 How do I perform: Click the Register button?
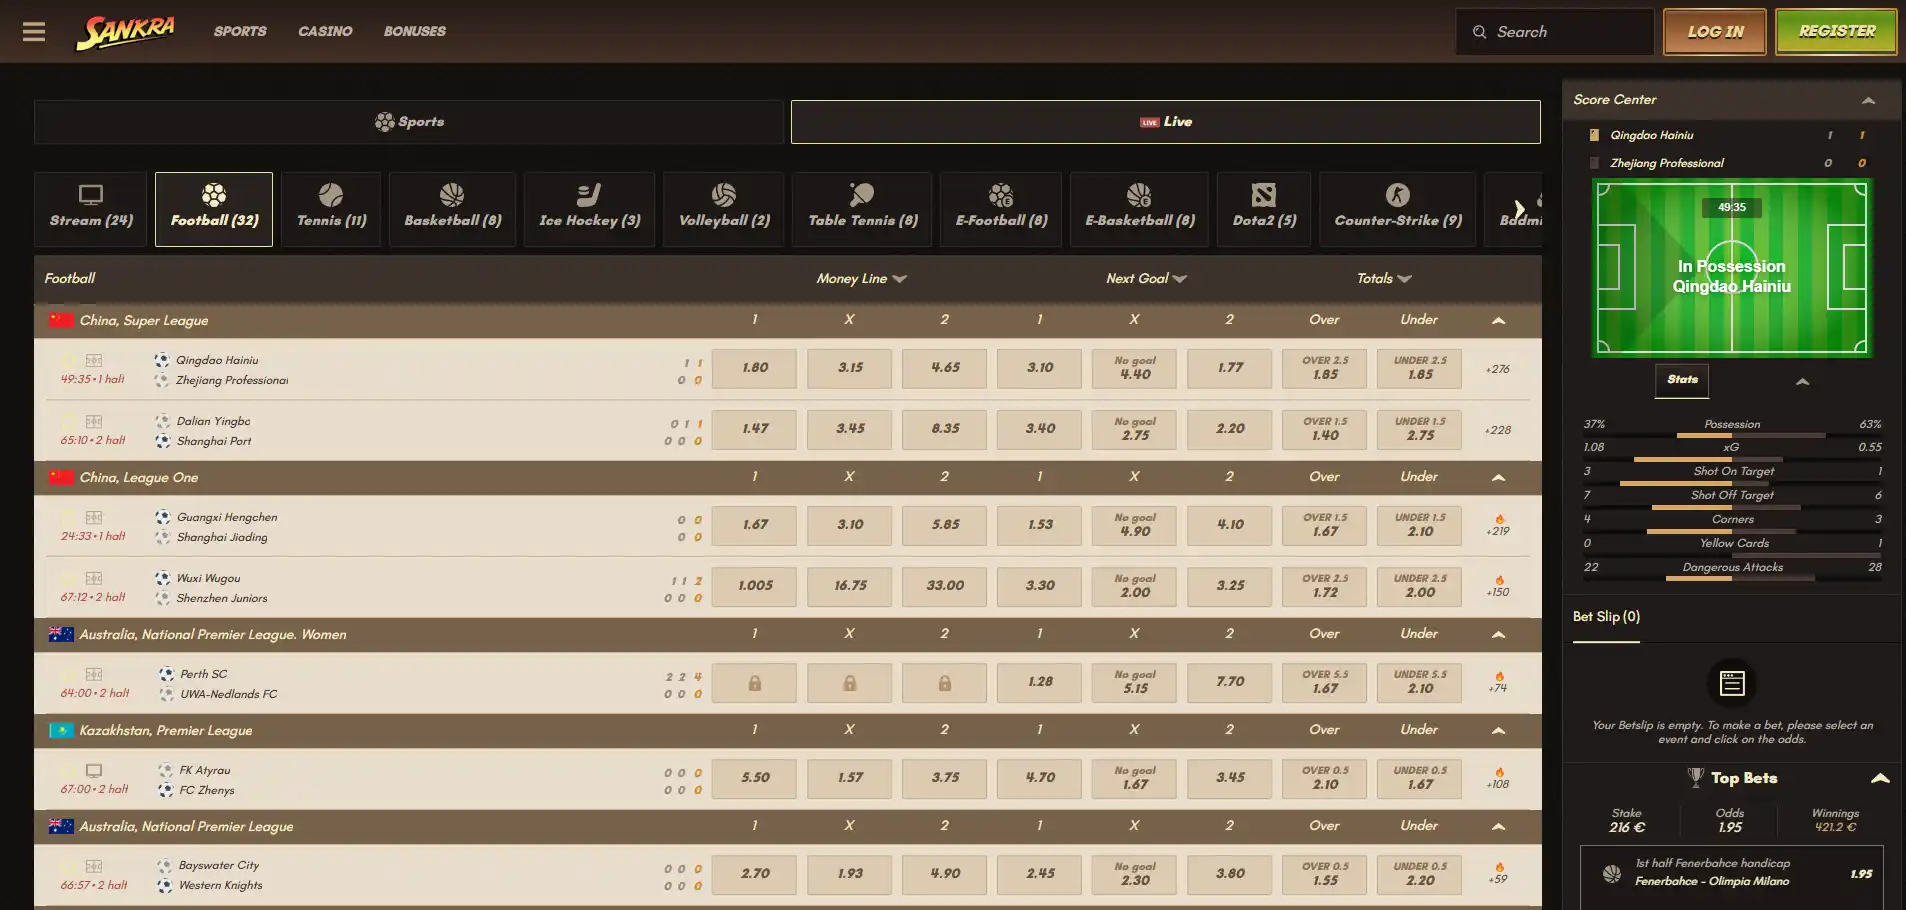click(x=1836, y=32)
